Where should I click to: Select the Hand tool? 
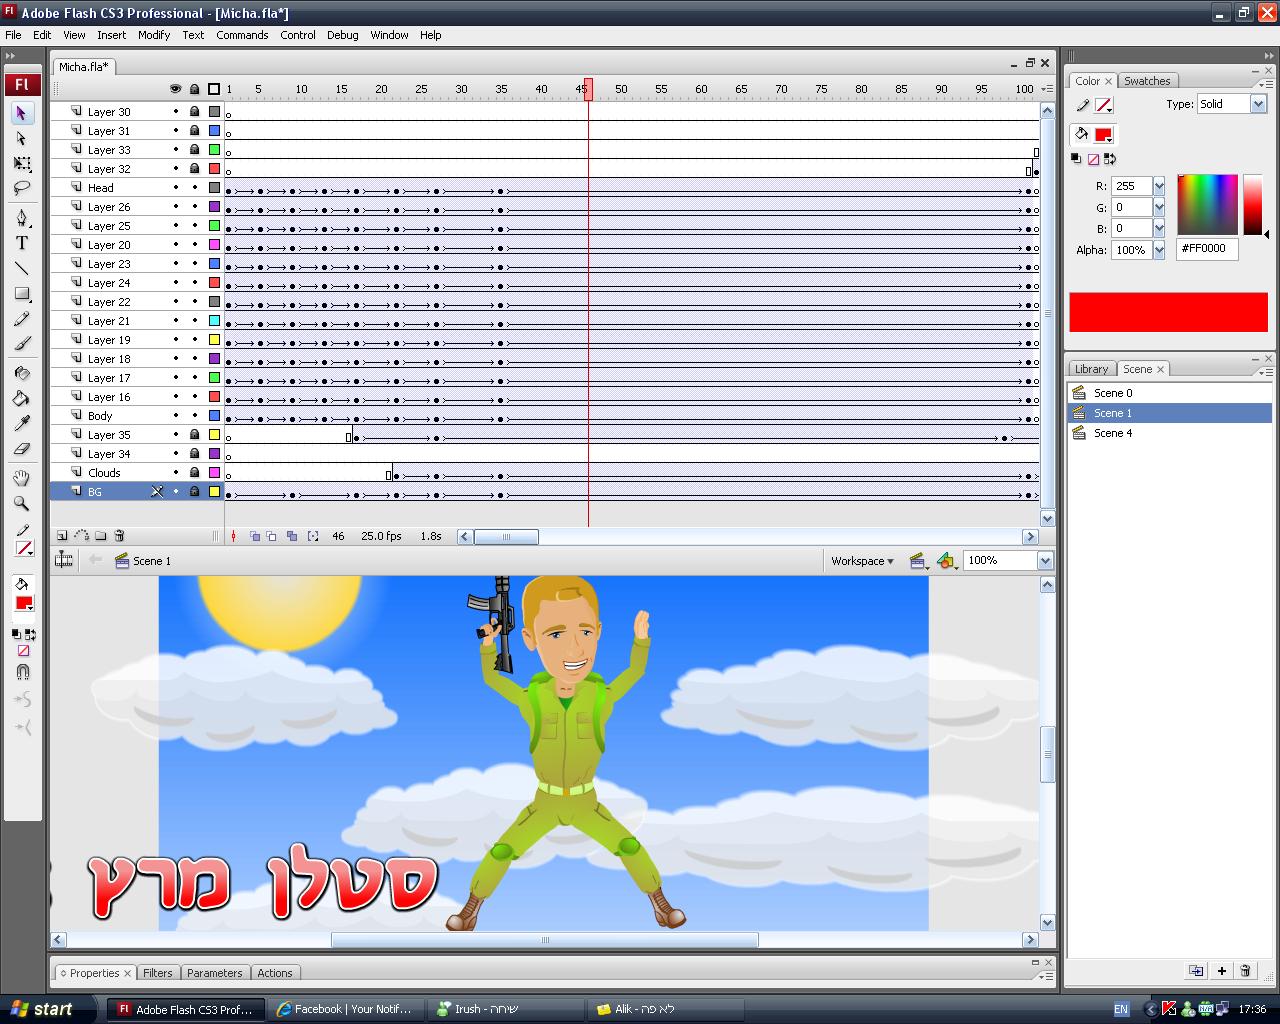21,479
